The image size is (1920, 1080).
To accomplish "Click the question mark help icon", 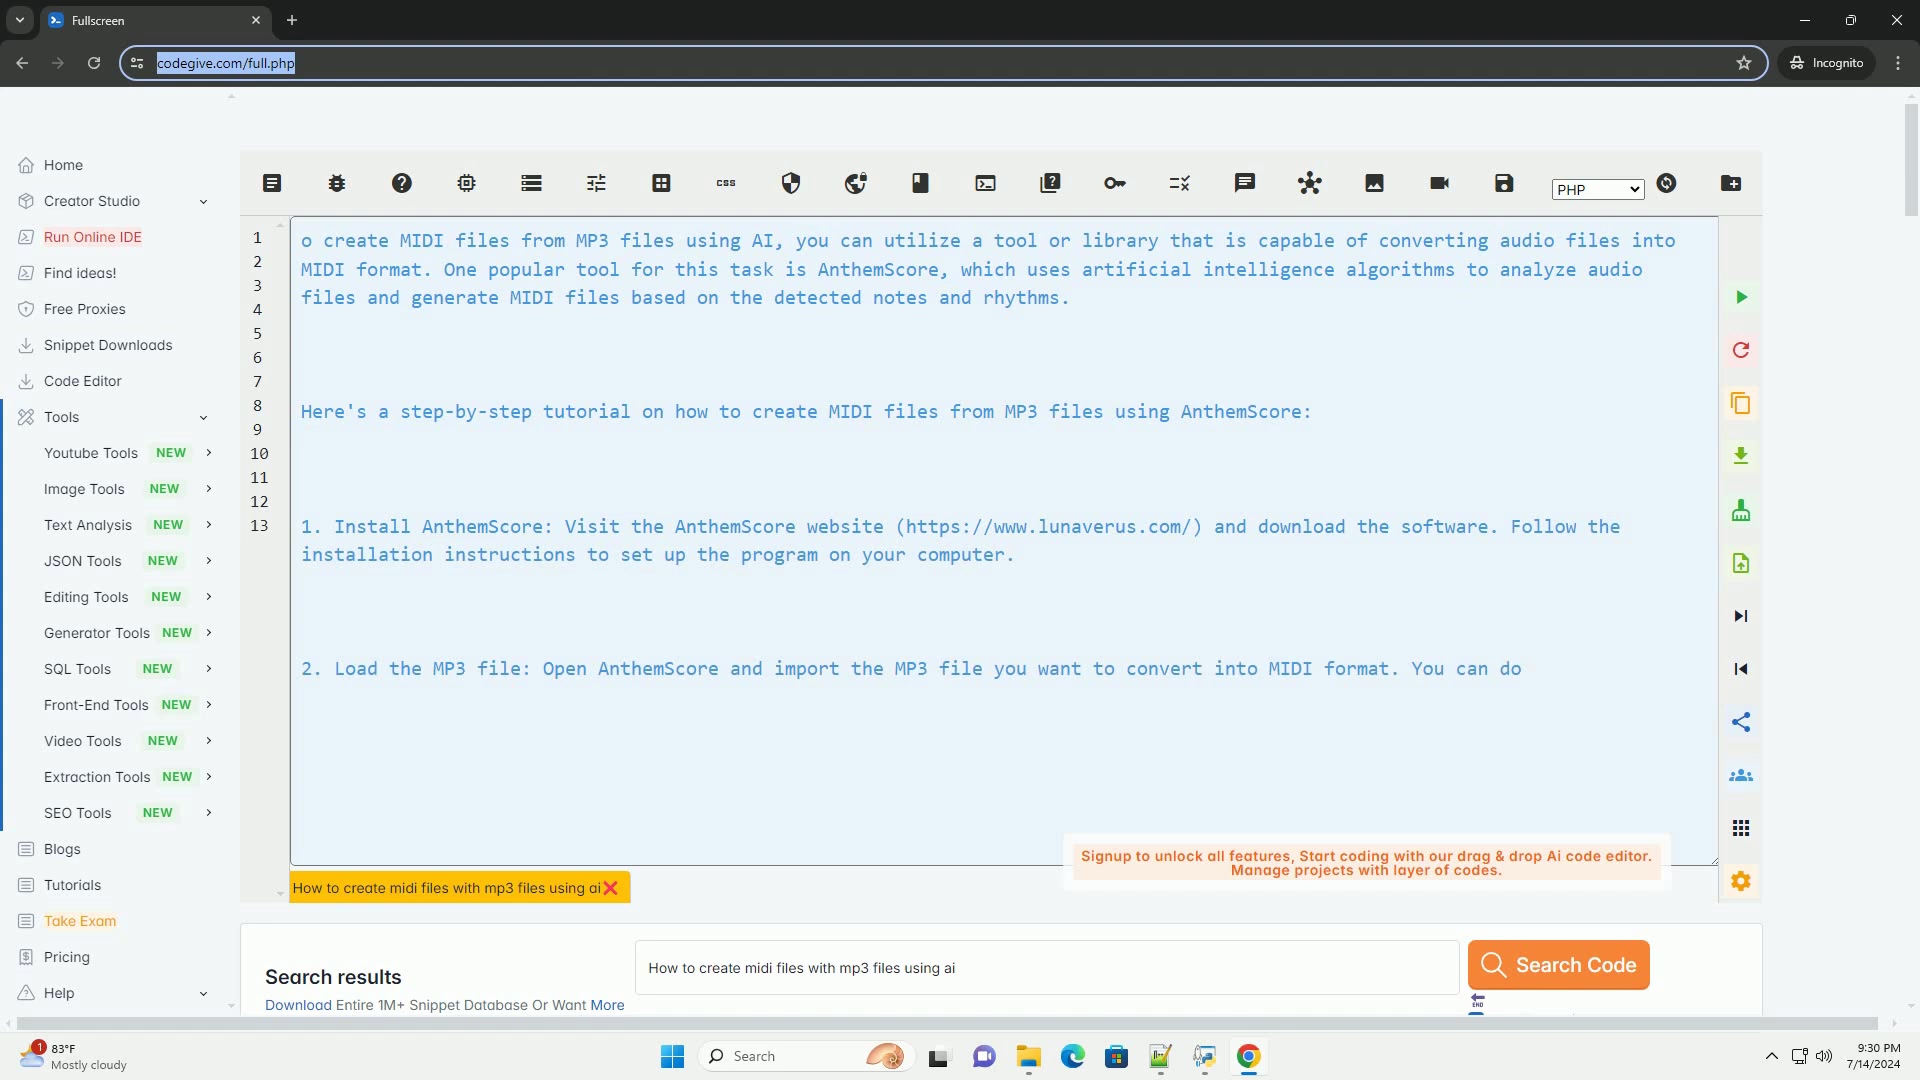I will (402, 183).
